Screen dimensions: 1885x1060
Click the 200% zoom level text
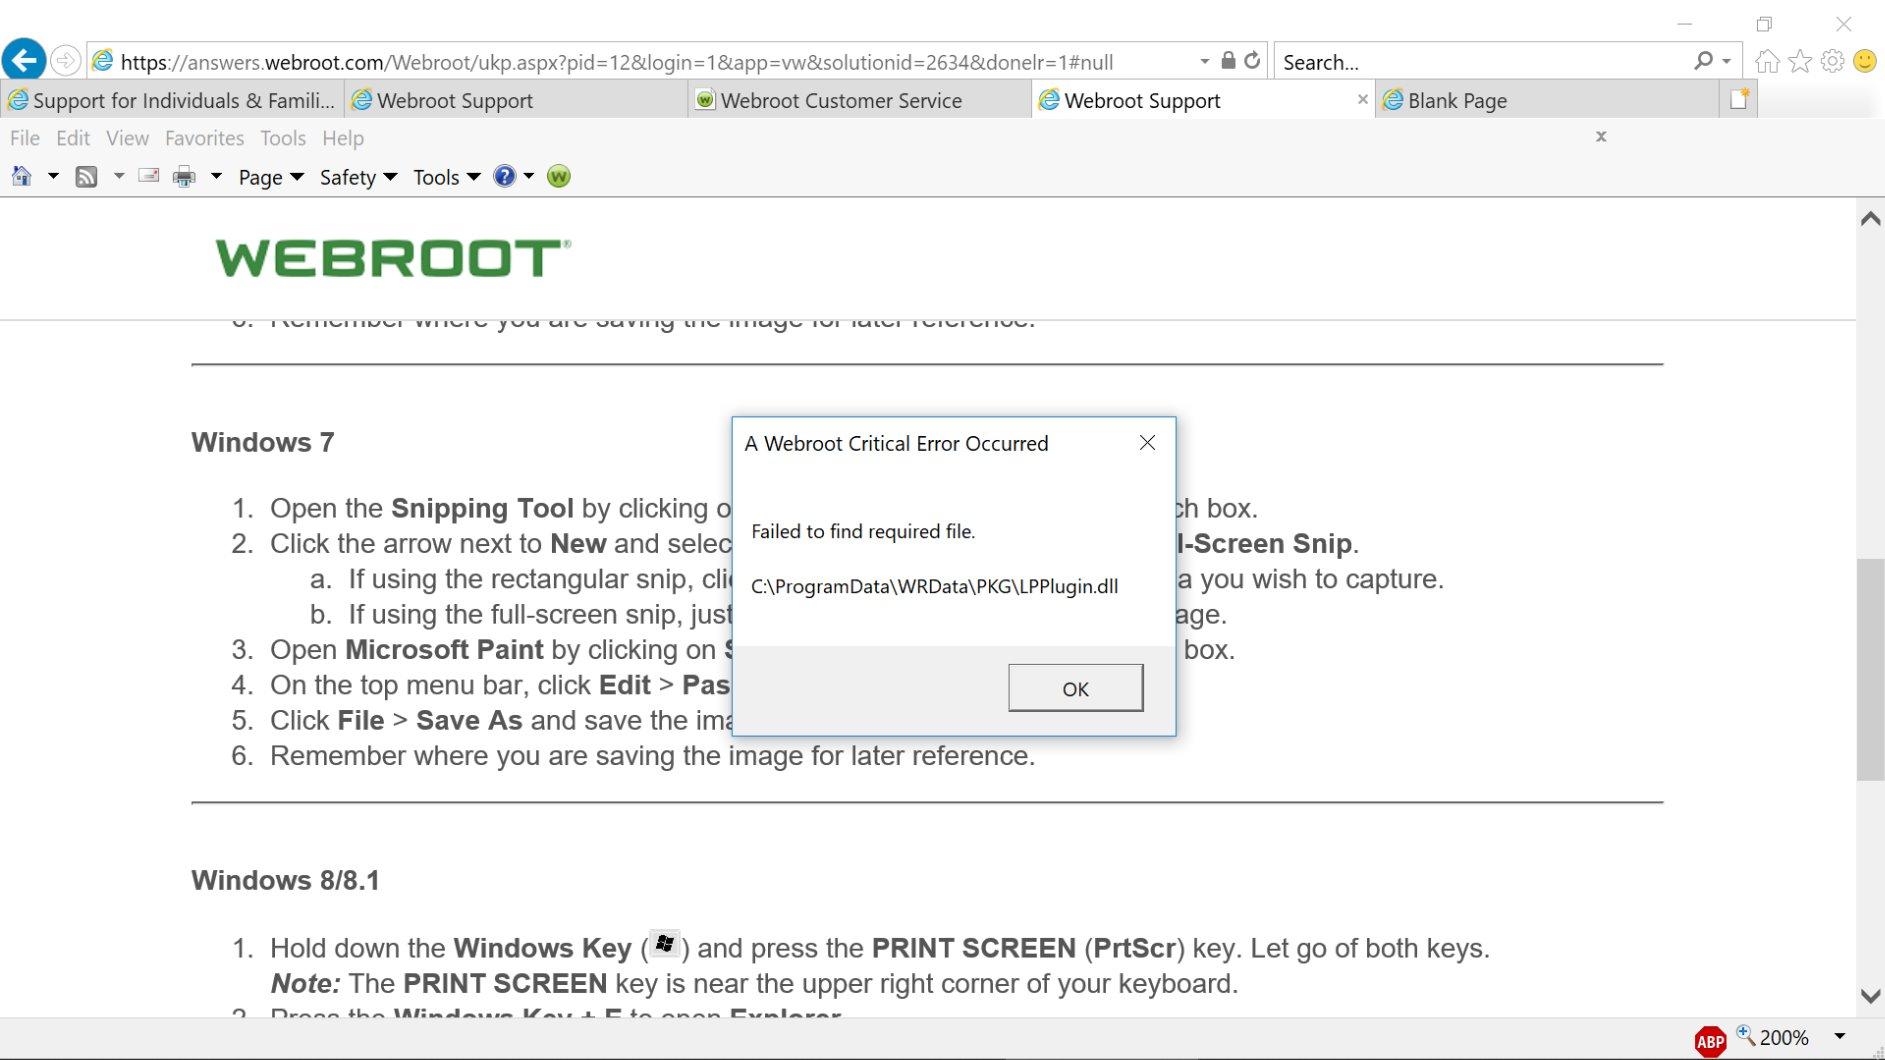1784,1038
